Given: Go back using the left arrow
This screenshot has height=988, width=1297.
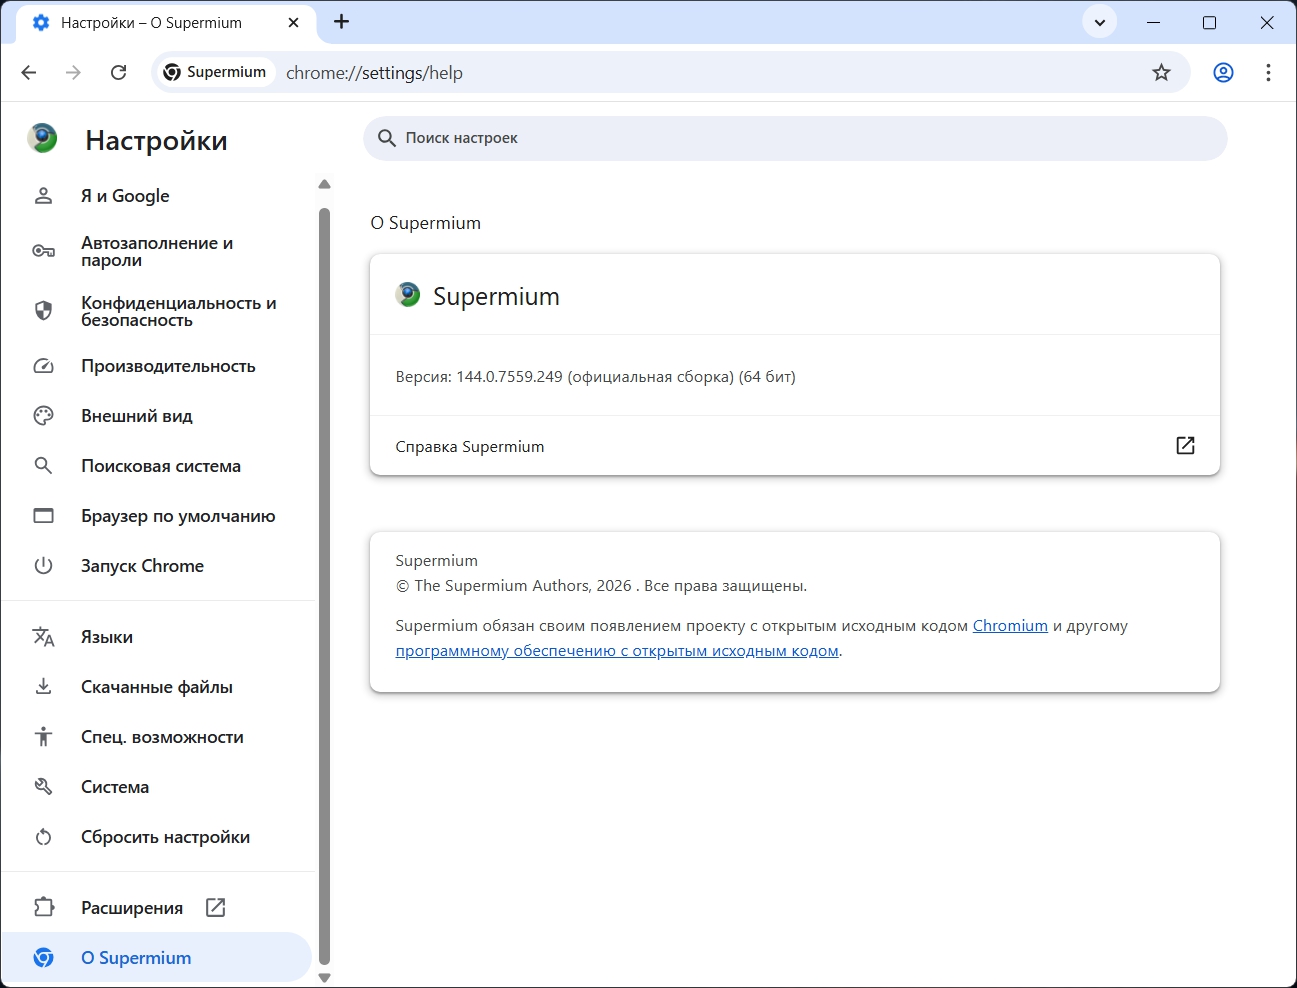Looking at the screenshot, I should point(28,72).
